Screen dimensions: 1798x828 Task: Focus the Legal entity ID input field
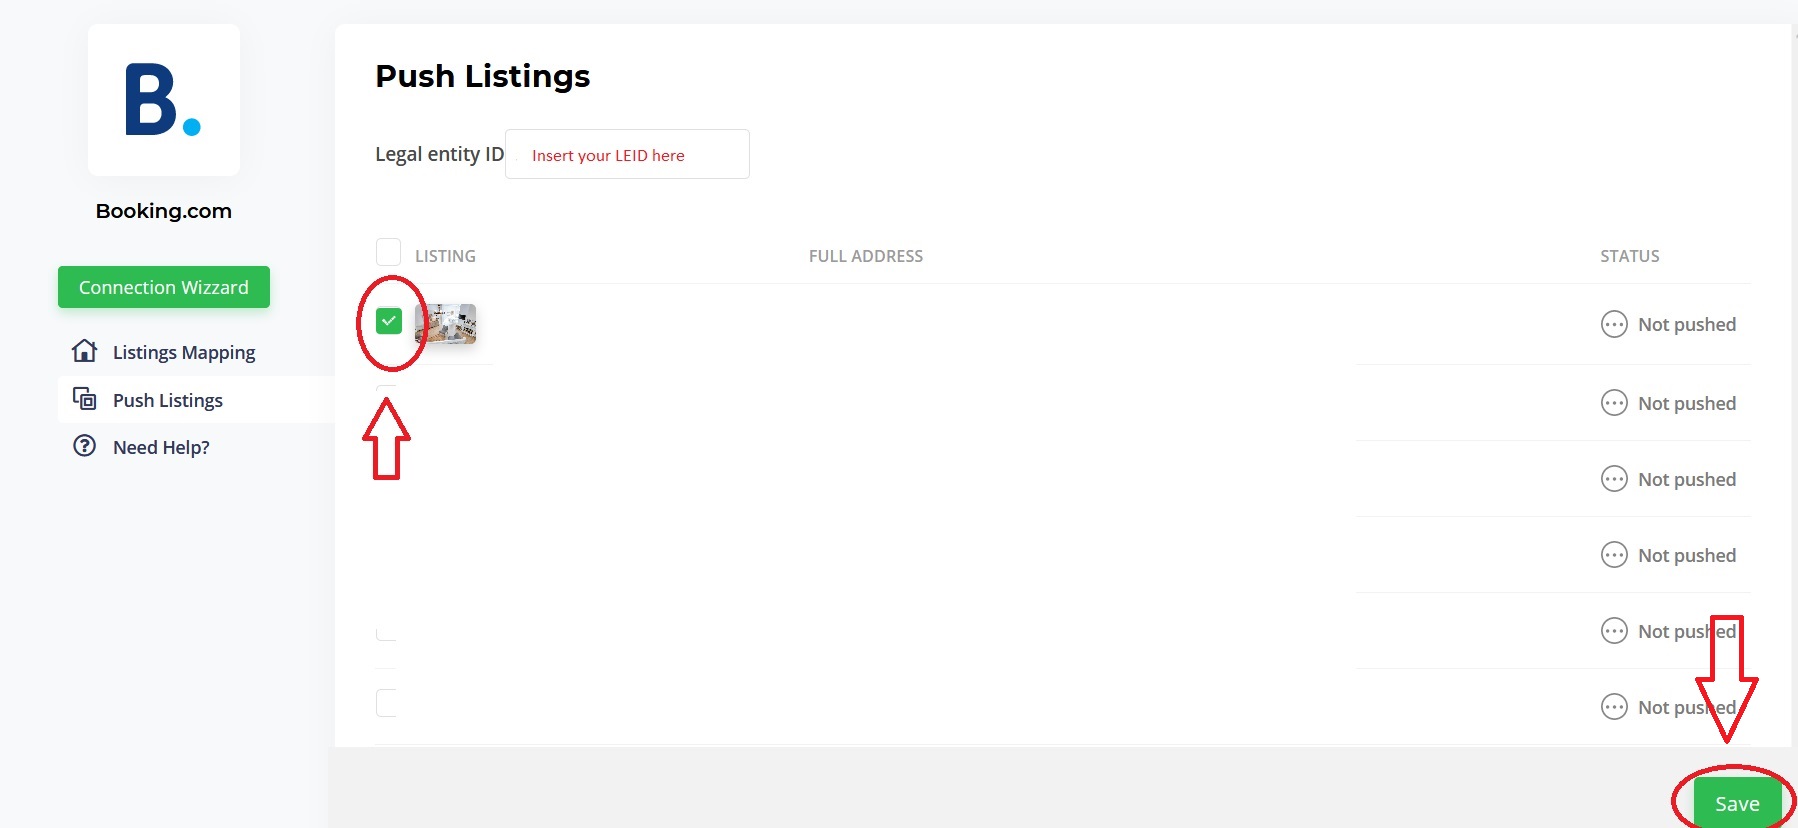(x=627, y=155)
